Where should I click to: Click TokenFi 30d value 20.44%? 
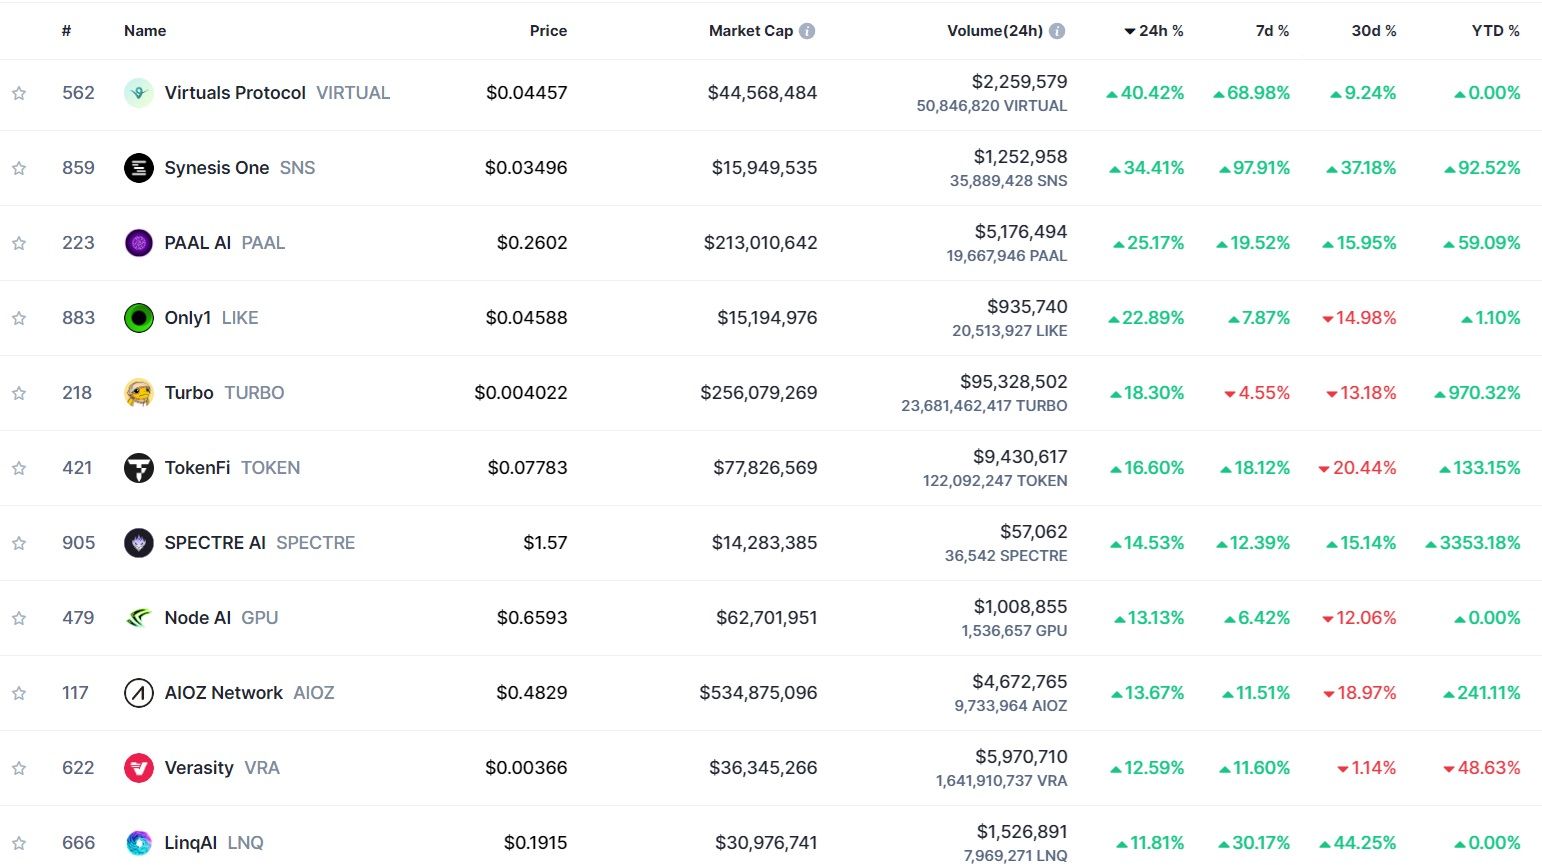coord(1357,468)
